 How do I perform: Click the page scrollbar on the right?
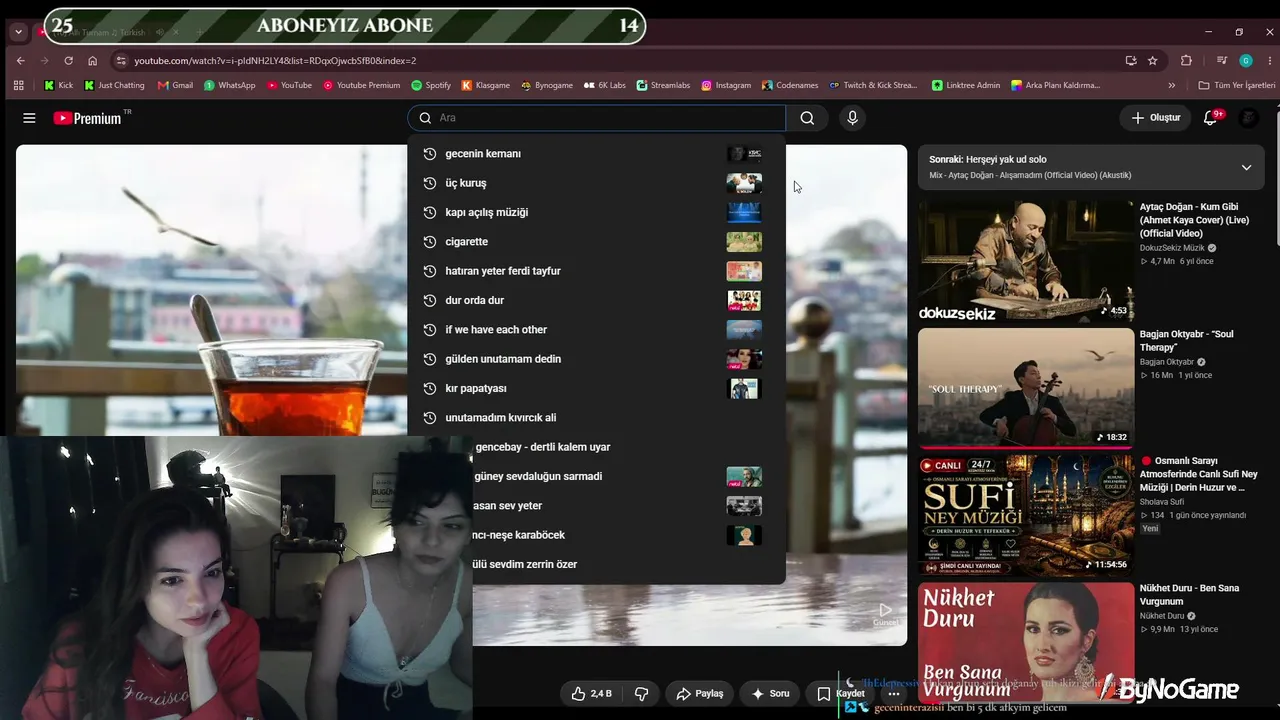pyautogui.click(x=1276, y=180)
